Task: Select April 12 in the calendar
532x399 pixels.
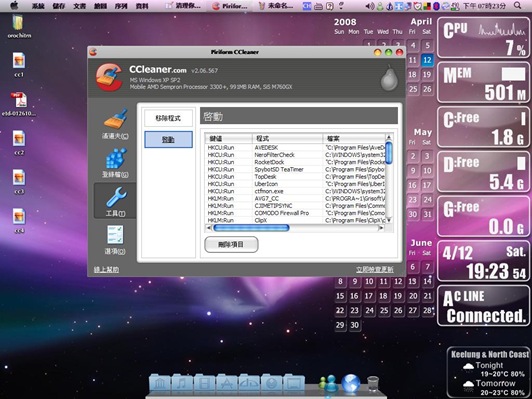Action: point(427,60)
